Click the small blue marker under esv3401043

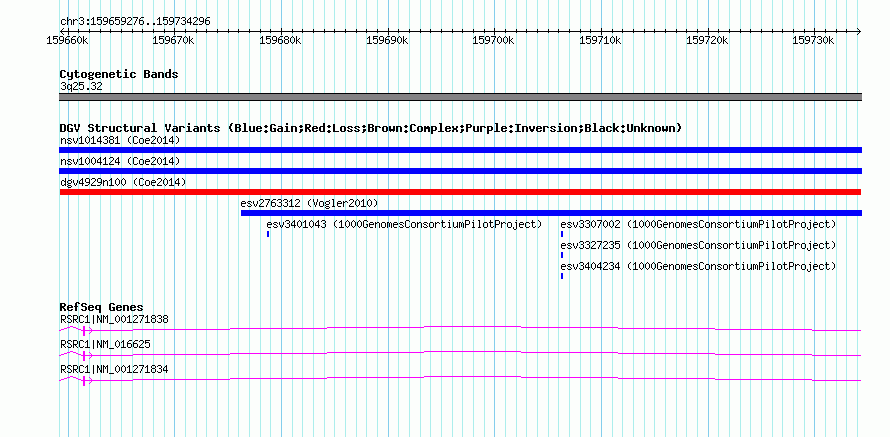[268, 234]
